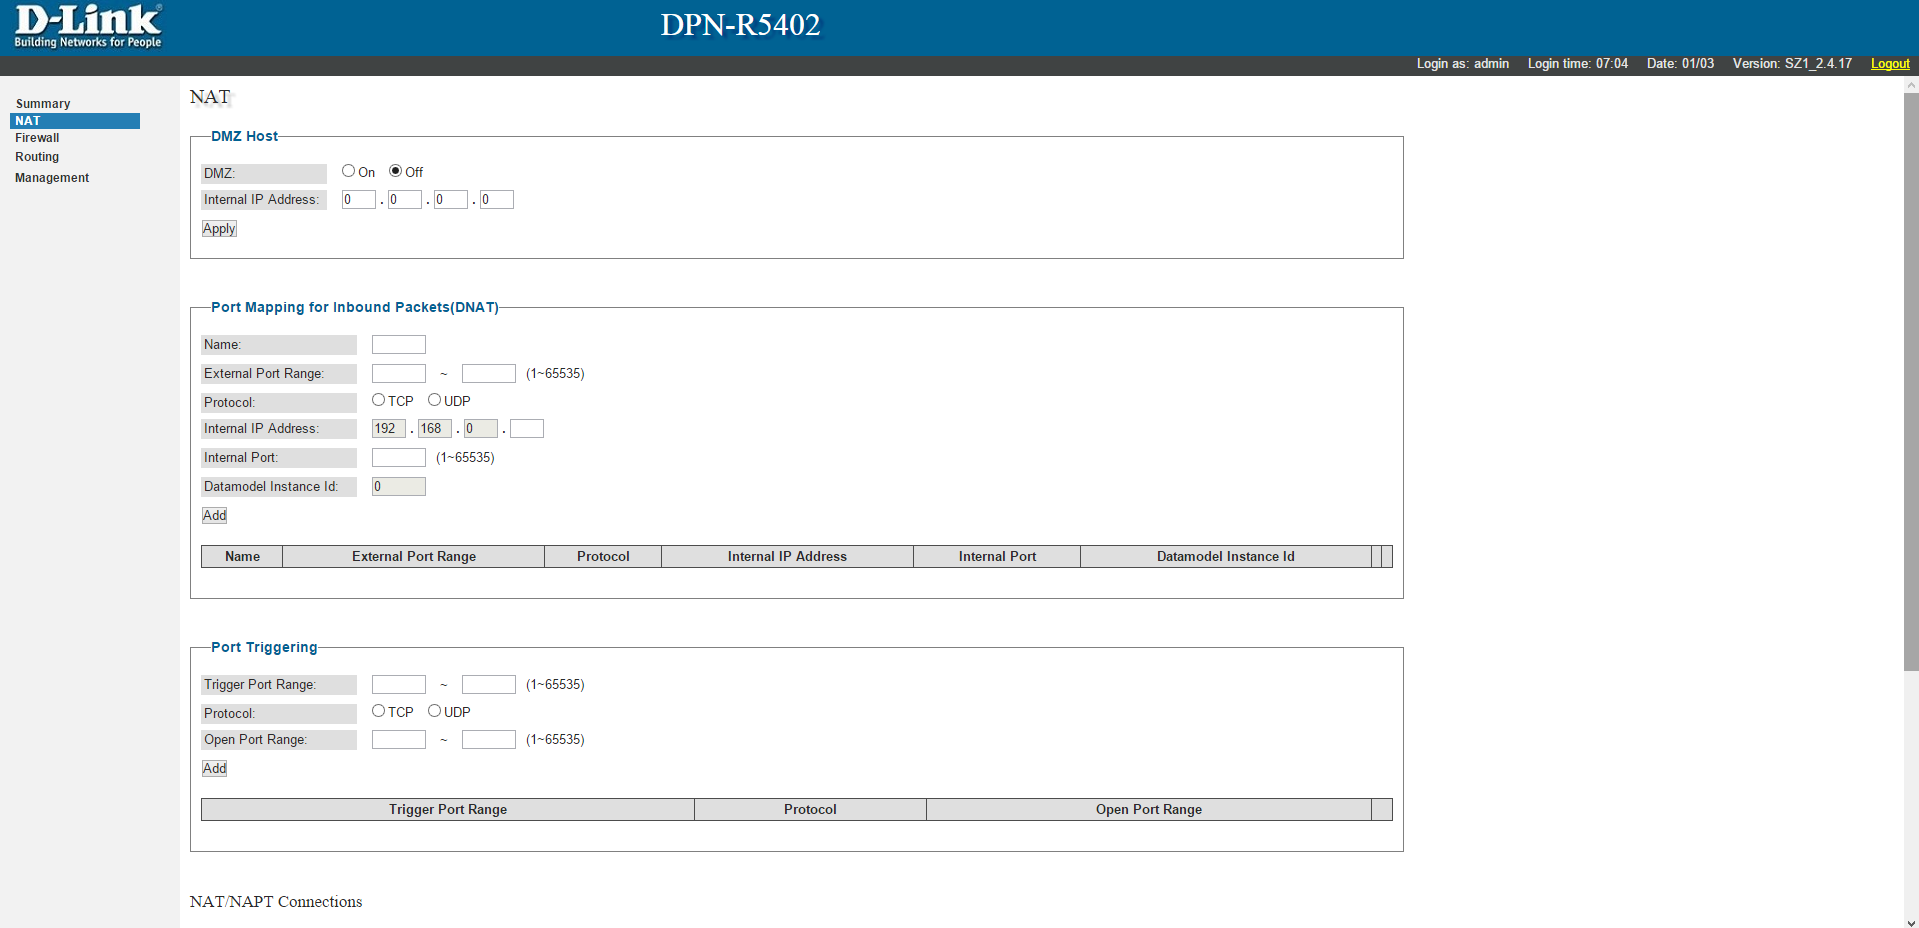The height and width of the screenshot is (928, 1919).
Task: Click fourth octet of DMZ internal IP
Action: coord(496,200)
